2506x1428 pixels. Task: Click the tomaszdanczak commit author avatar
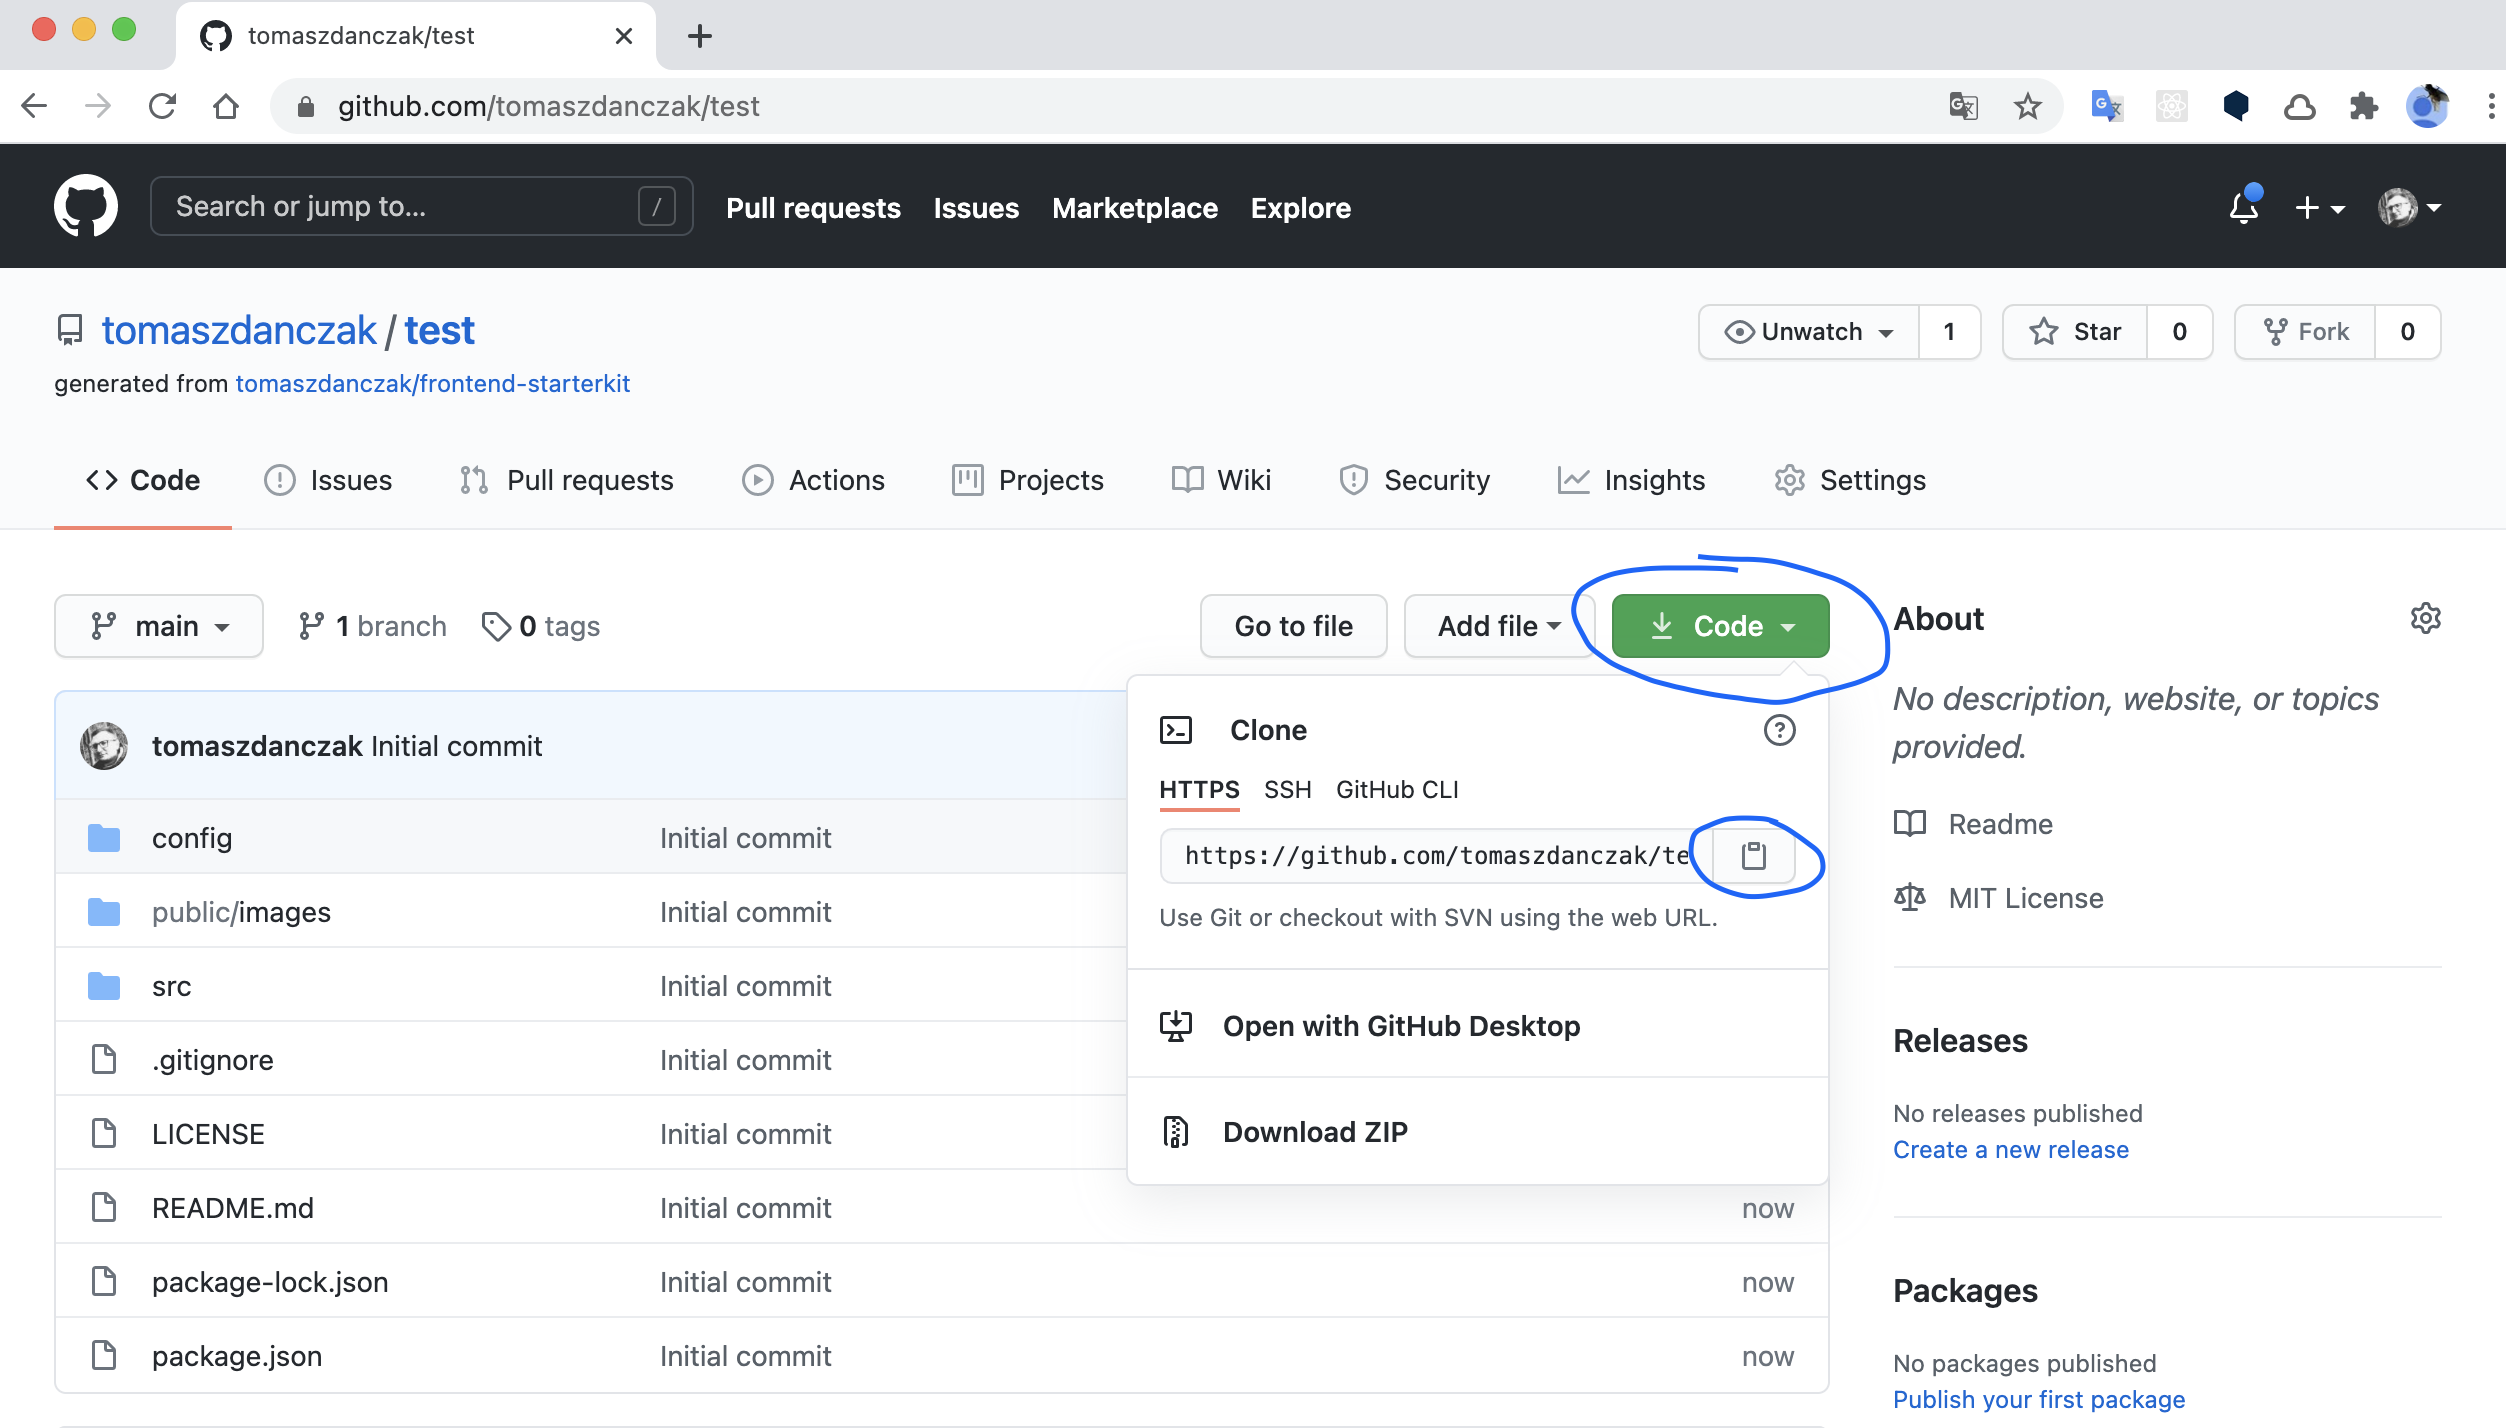(x=104, y=746)
